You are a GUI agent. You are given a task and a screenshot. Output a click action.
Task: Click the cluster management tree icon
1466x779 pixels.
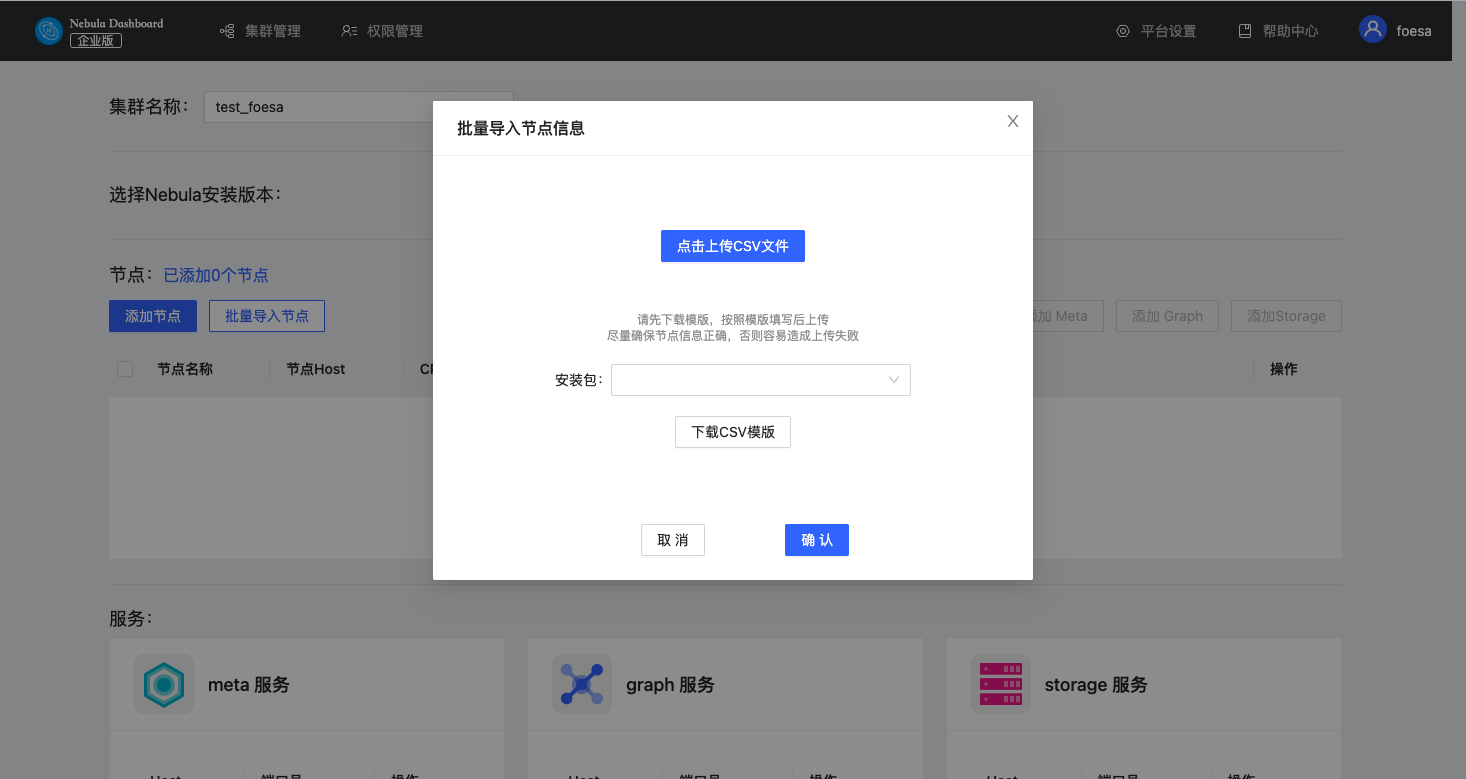(x=227, y=31)
